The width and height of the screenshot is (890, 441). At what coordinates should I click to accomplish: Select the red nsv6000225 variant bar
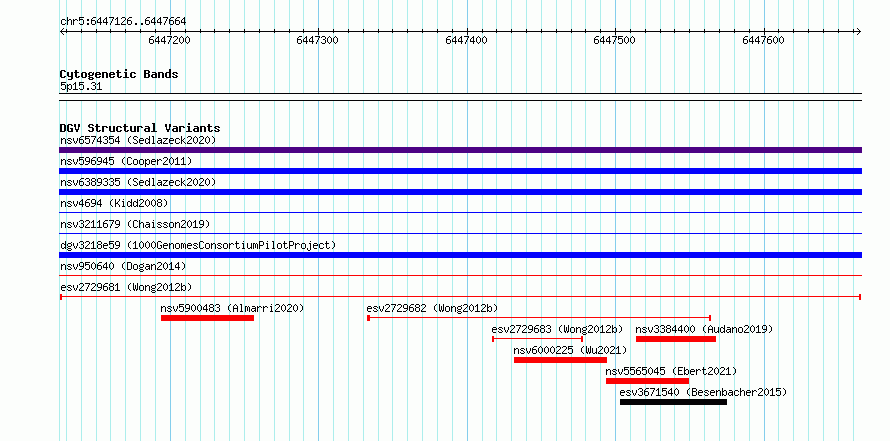pyautogui.click(x=560, y=360)
